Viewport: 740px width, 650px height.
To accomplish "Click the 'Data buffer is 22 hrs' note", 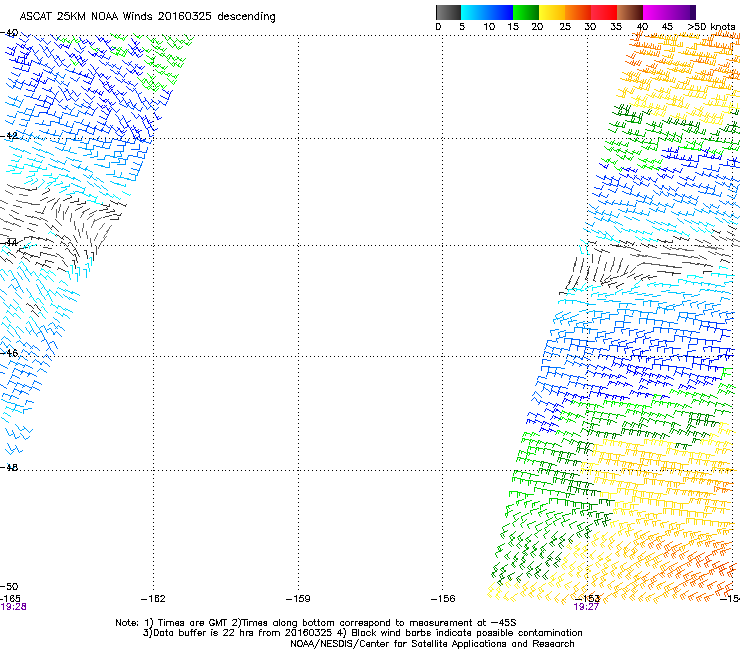I will tap(362, 633).
